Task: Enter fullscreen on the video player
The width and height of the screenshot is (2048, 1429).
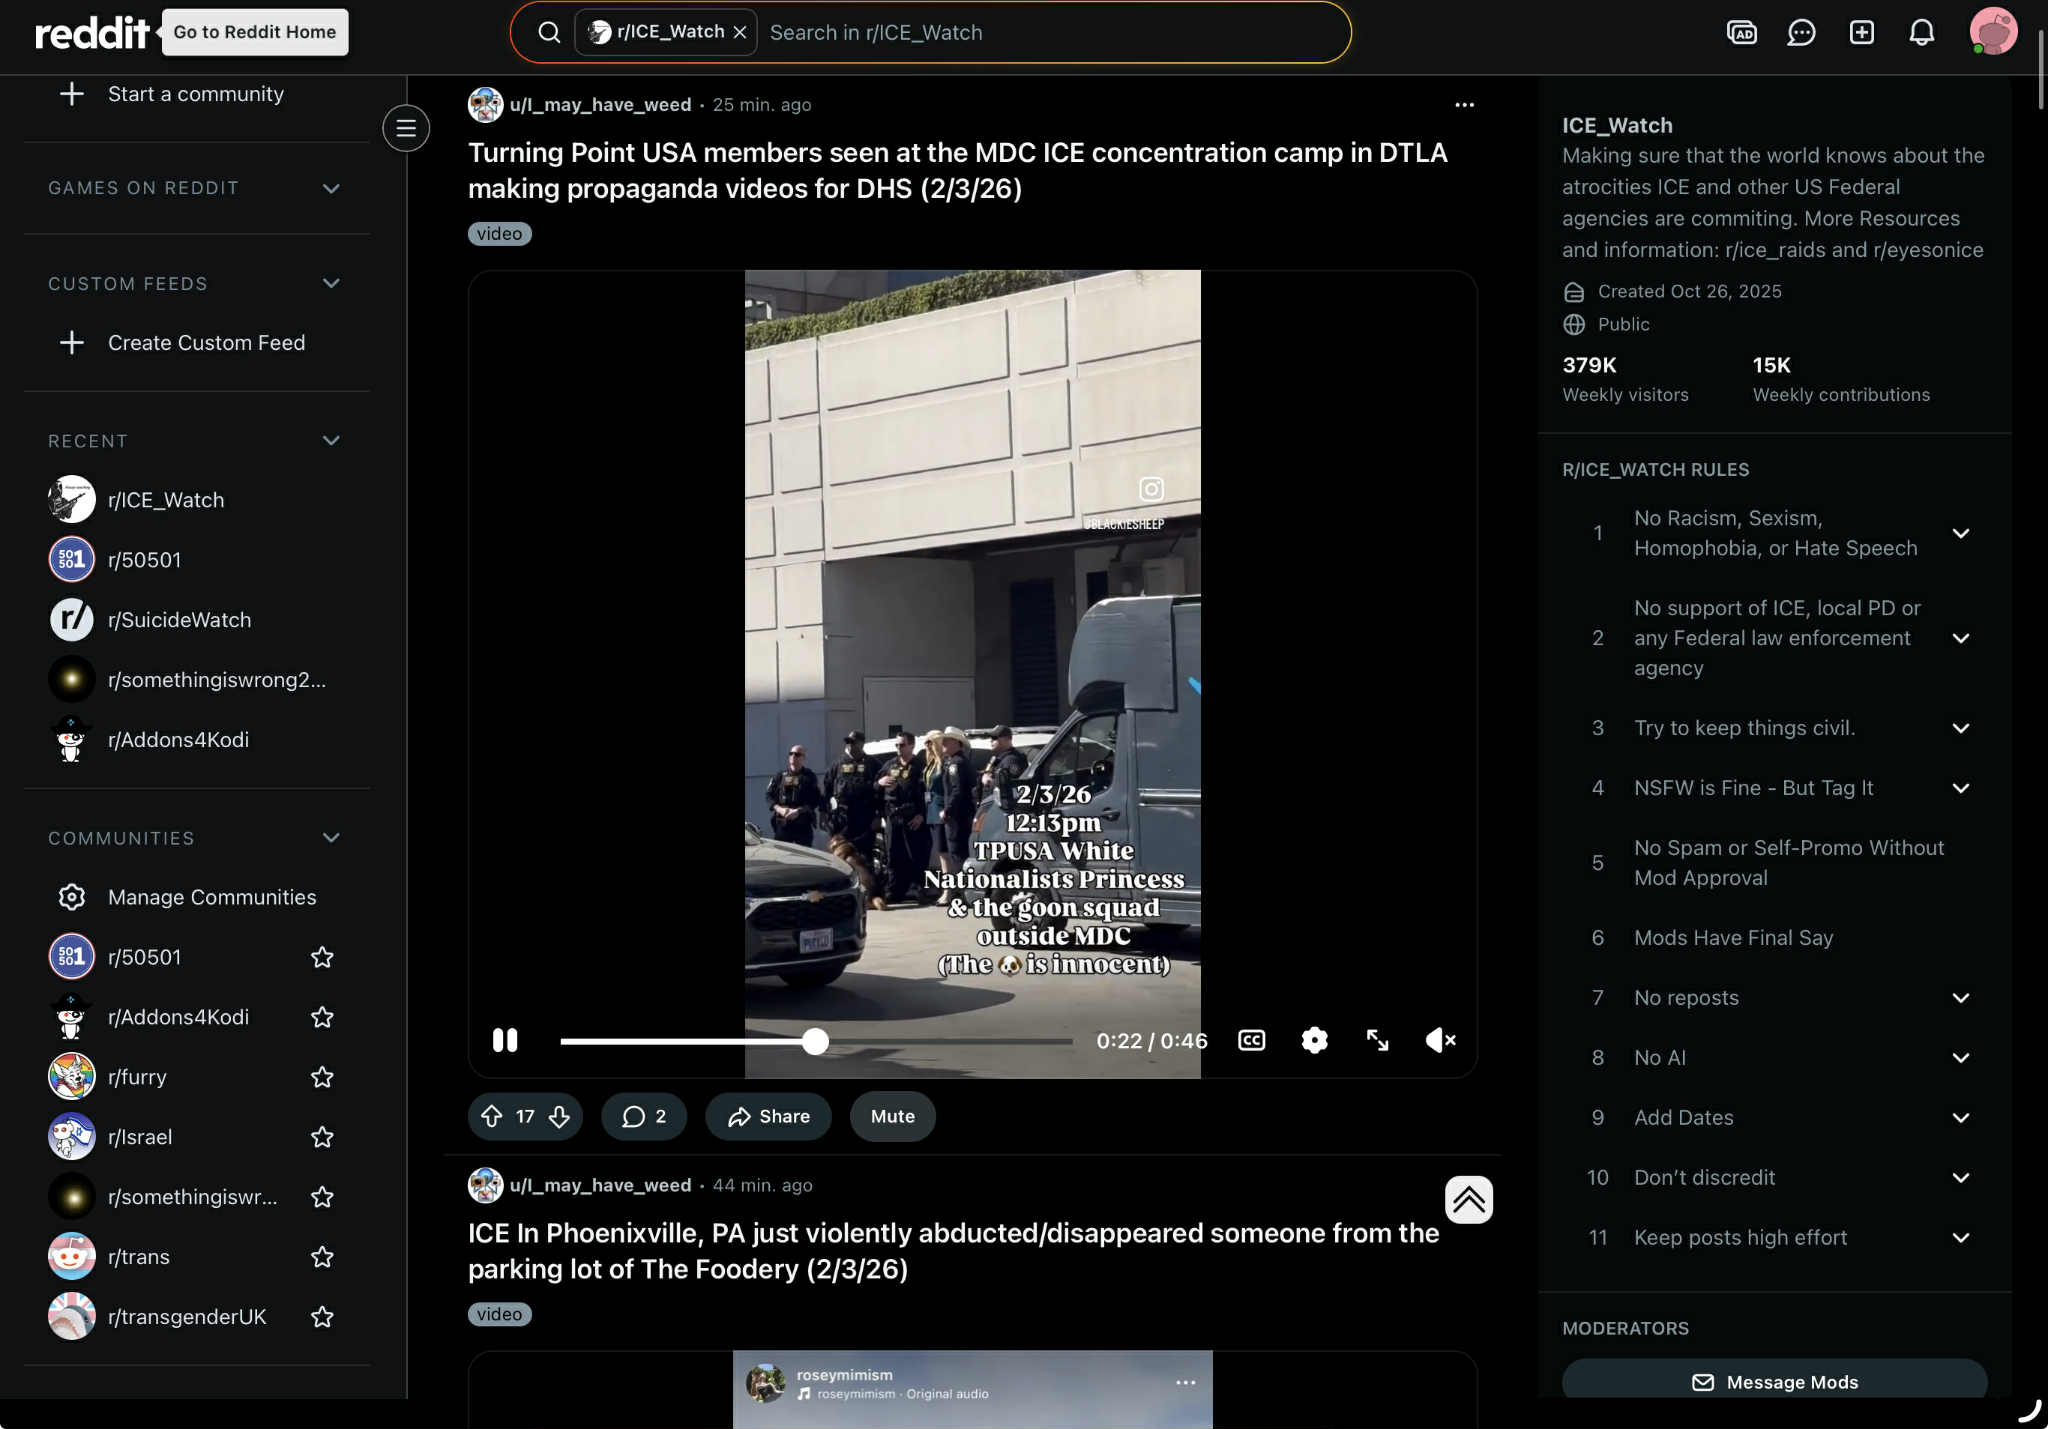Action: pos(1377,1040)
